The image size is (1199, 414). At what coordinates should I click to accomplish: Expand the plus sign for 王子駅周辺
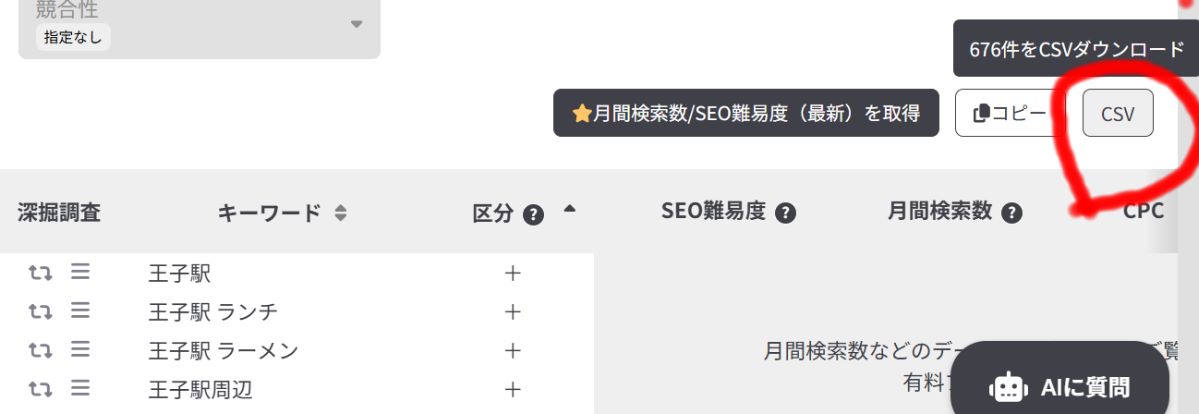(x=513, y=389)
